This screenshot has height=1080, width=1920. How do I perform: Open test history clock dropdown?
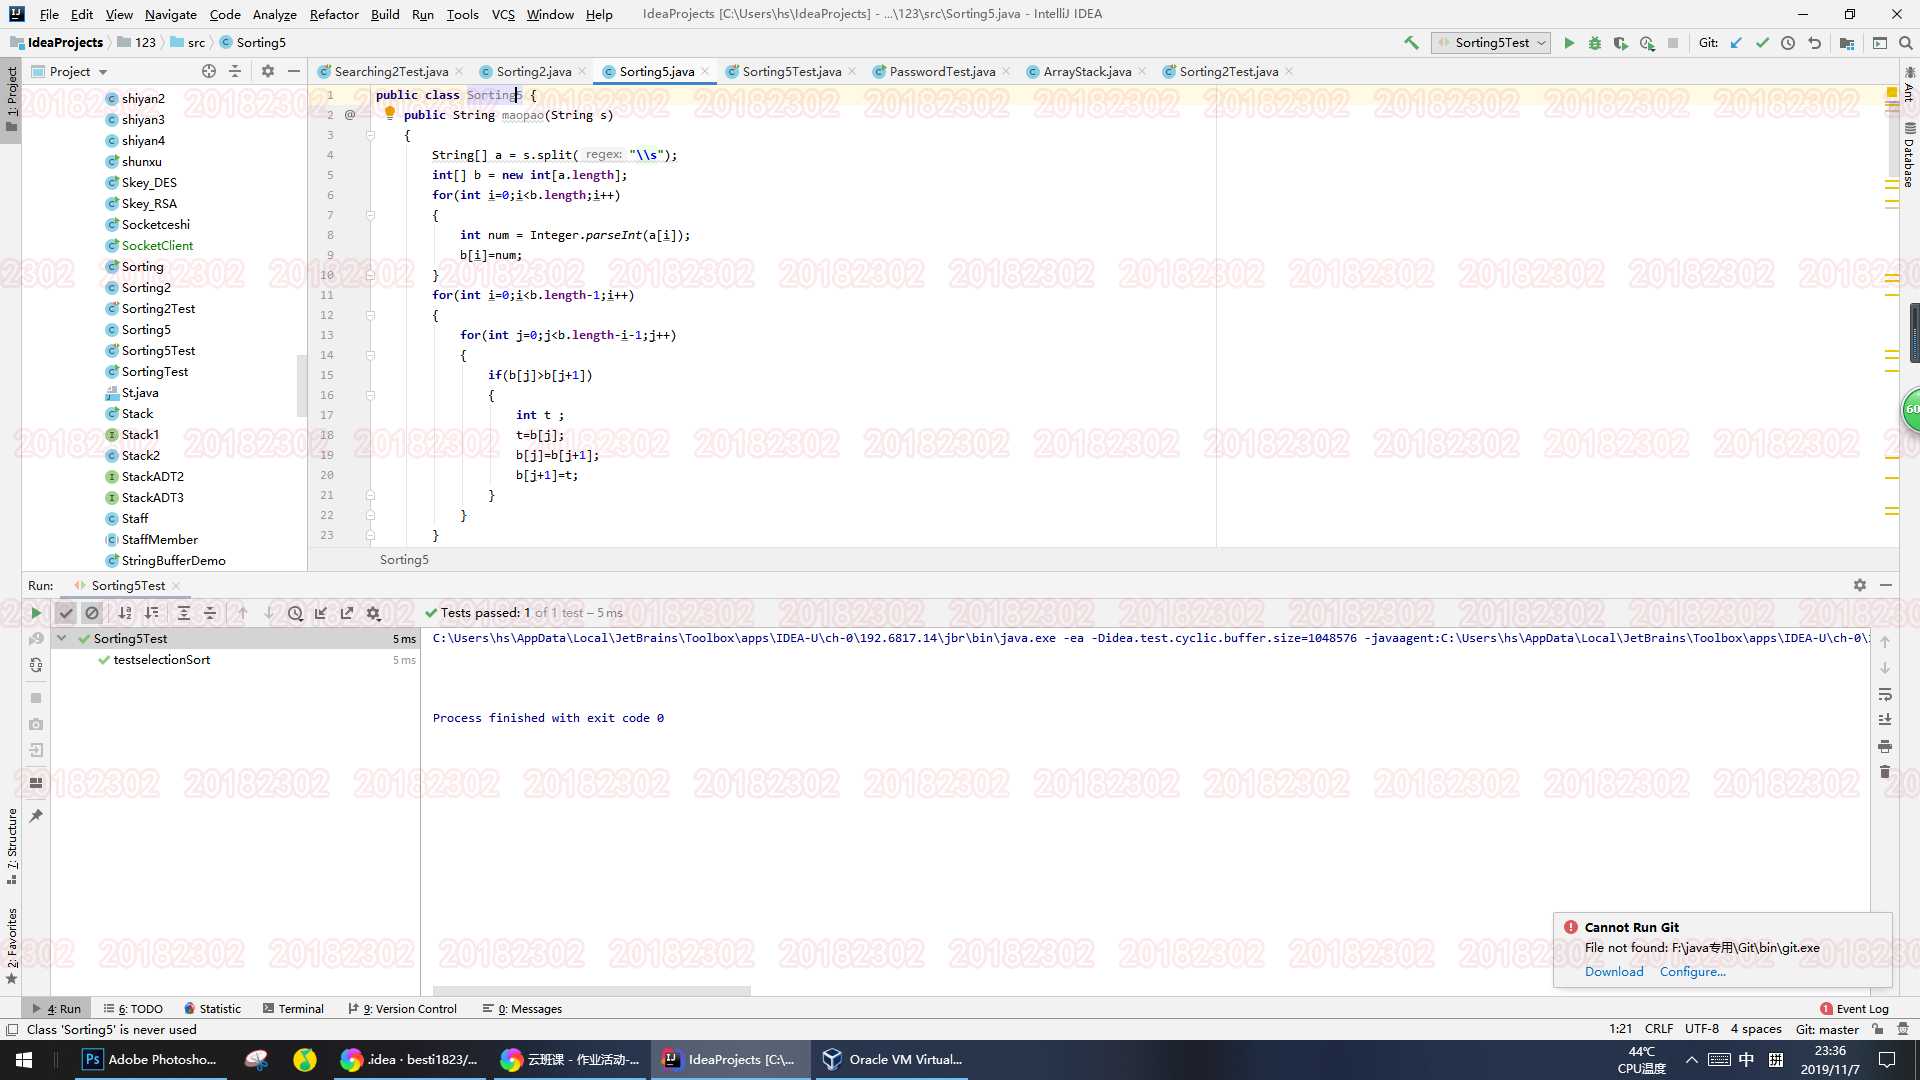tap(296, 613)
